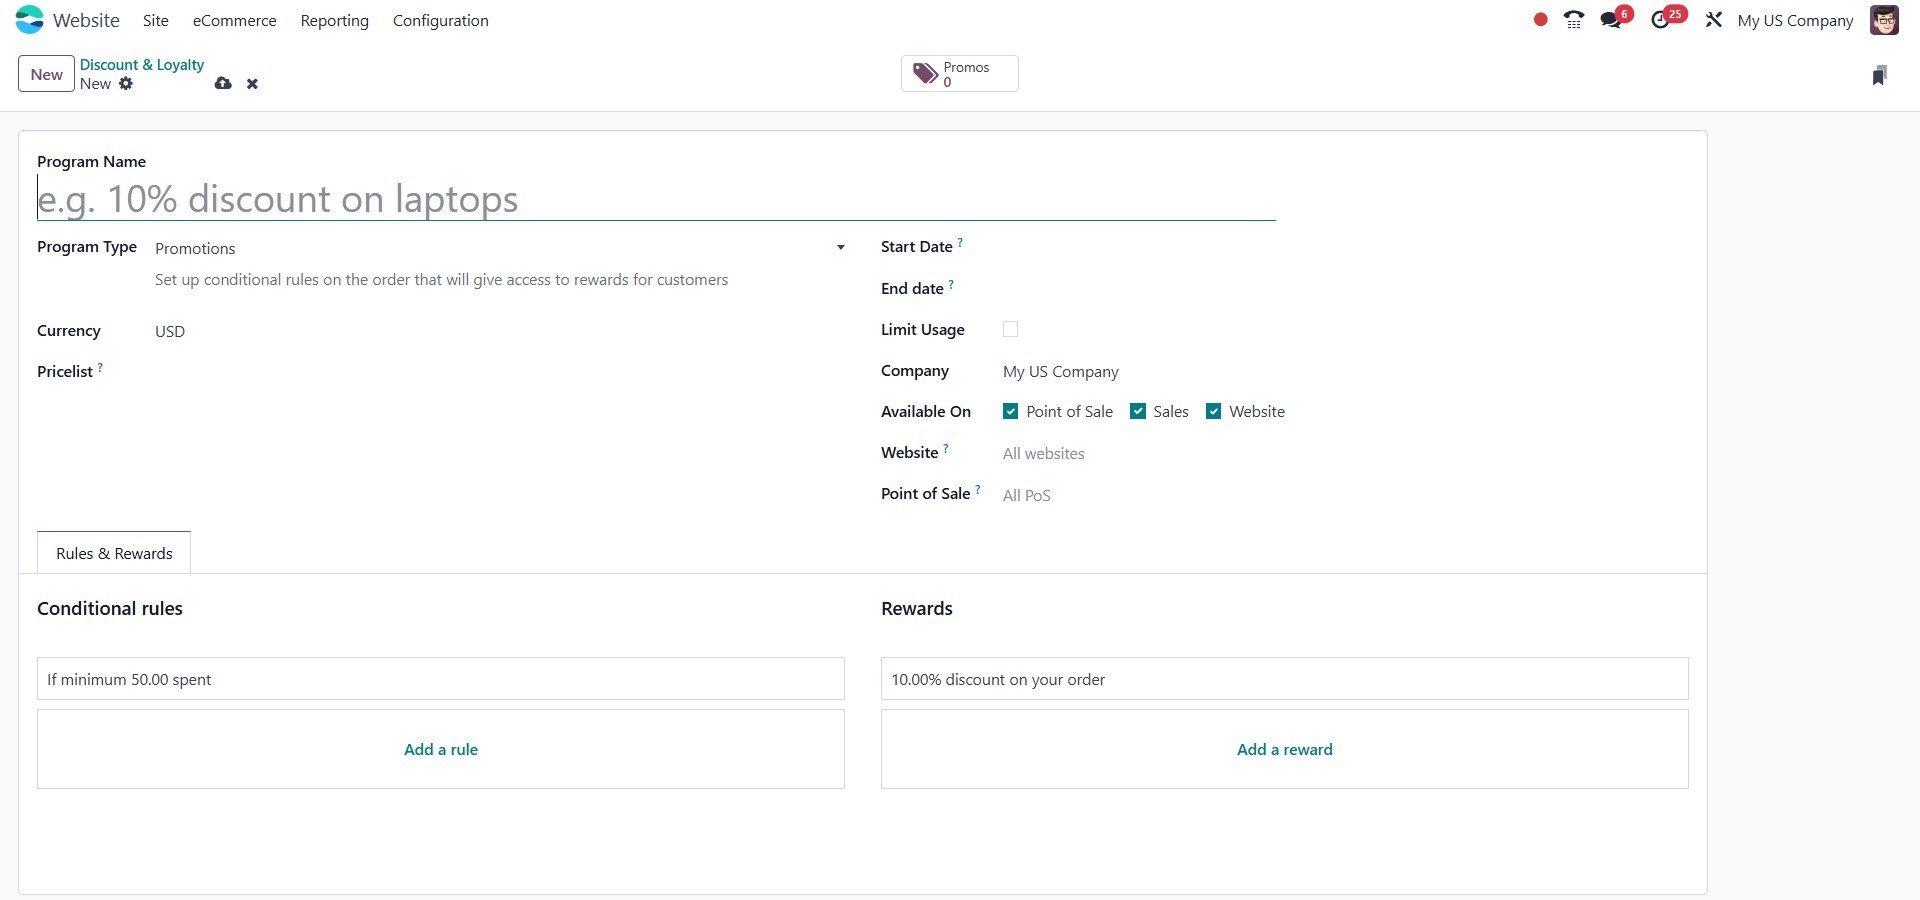Uncheck the Point of Sale checkbox
The image size is (1920, 900).
click(1010, 411)
